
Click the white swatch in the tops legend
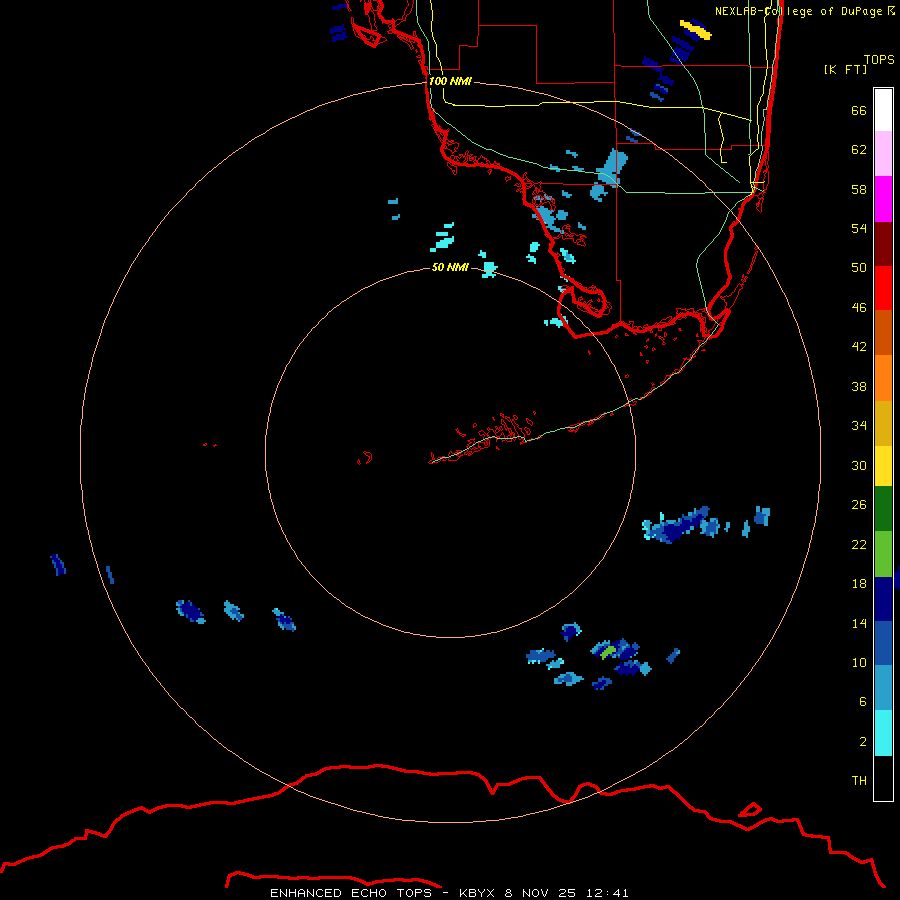tap(883, 110)
